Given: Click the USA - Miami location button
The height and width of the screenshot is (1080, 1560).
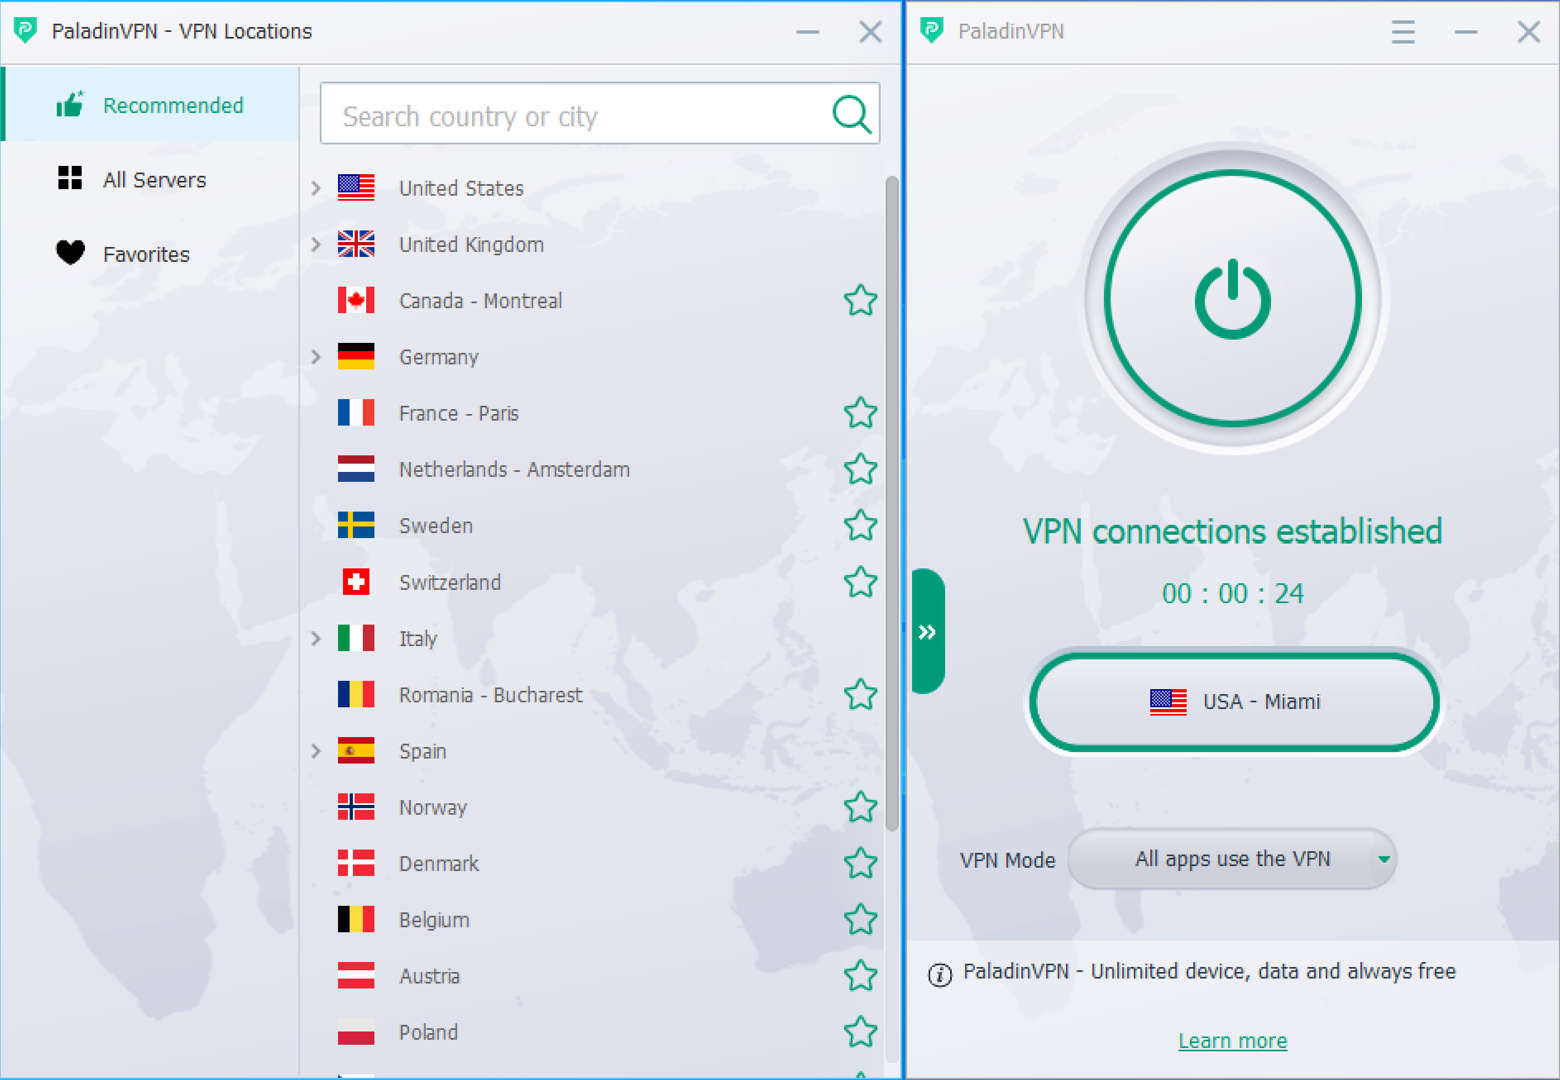Looking at the screenshot, I should (x=1234, y=701).
